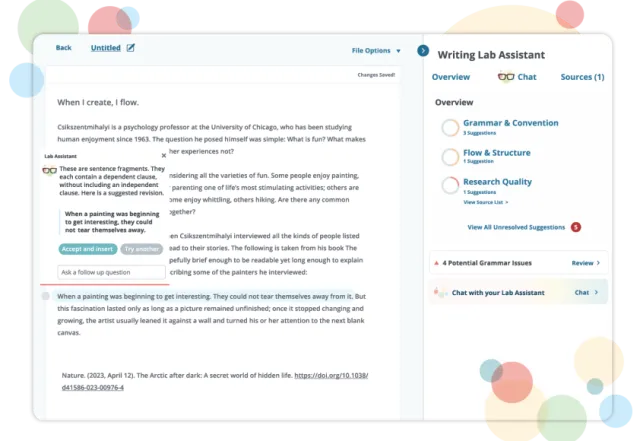The image size is (640, 441).
Task: Click the Ask a follow up question field
Action: tap(111, 272)
